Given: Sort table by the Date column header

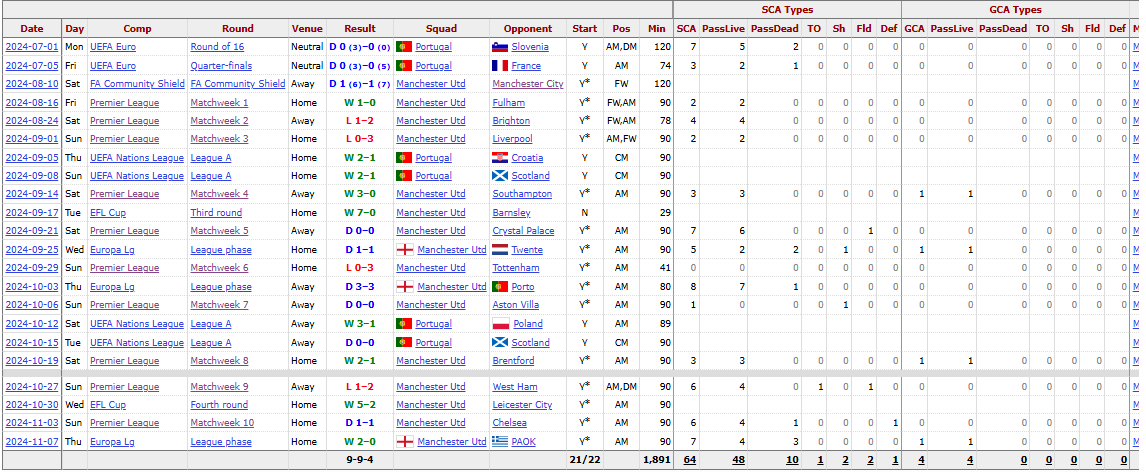Looking at the screenshot, I should click(x=31, y=28).
